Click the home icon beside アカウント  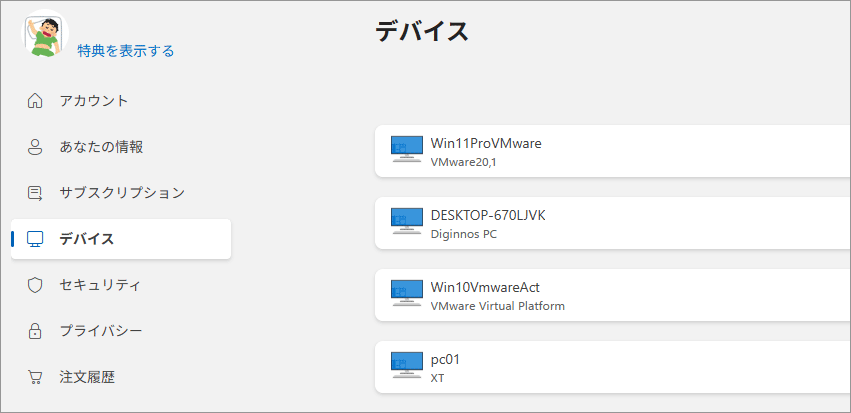click(x=35, y=101)
